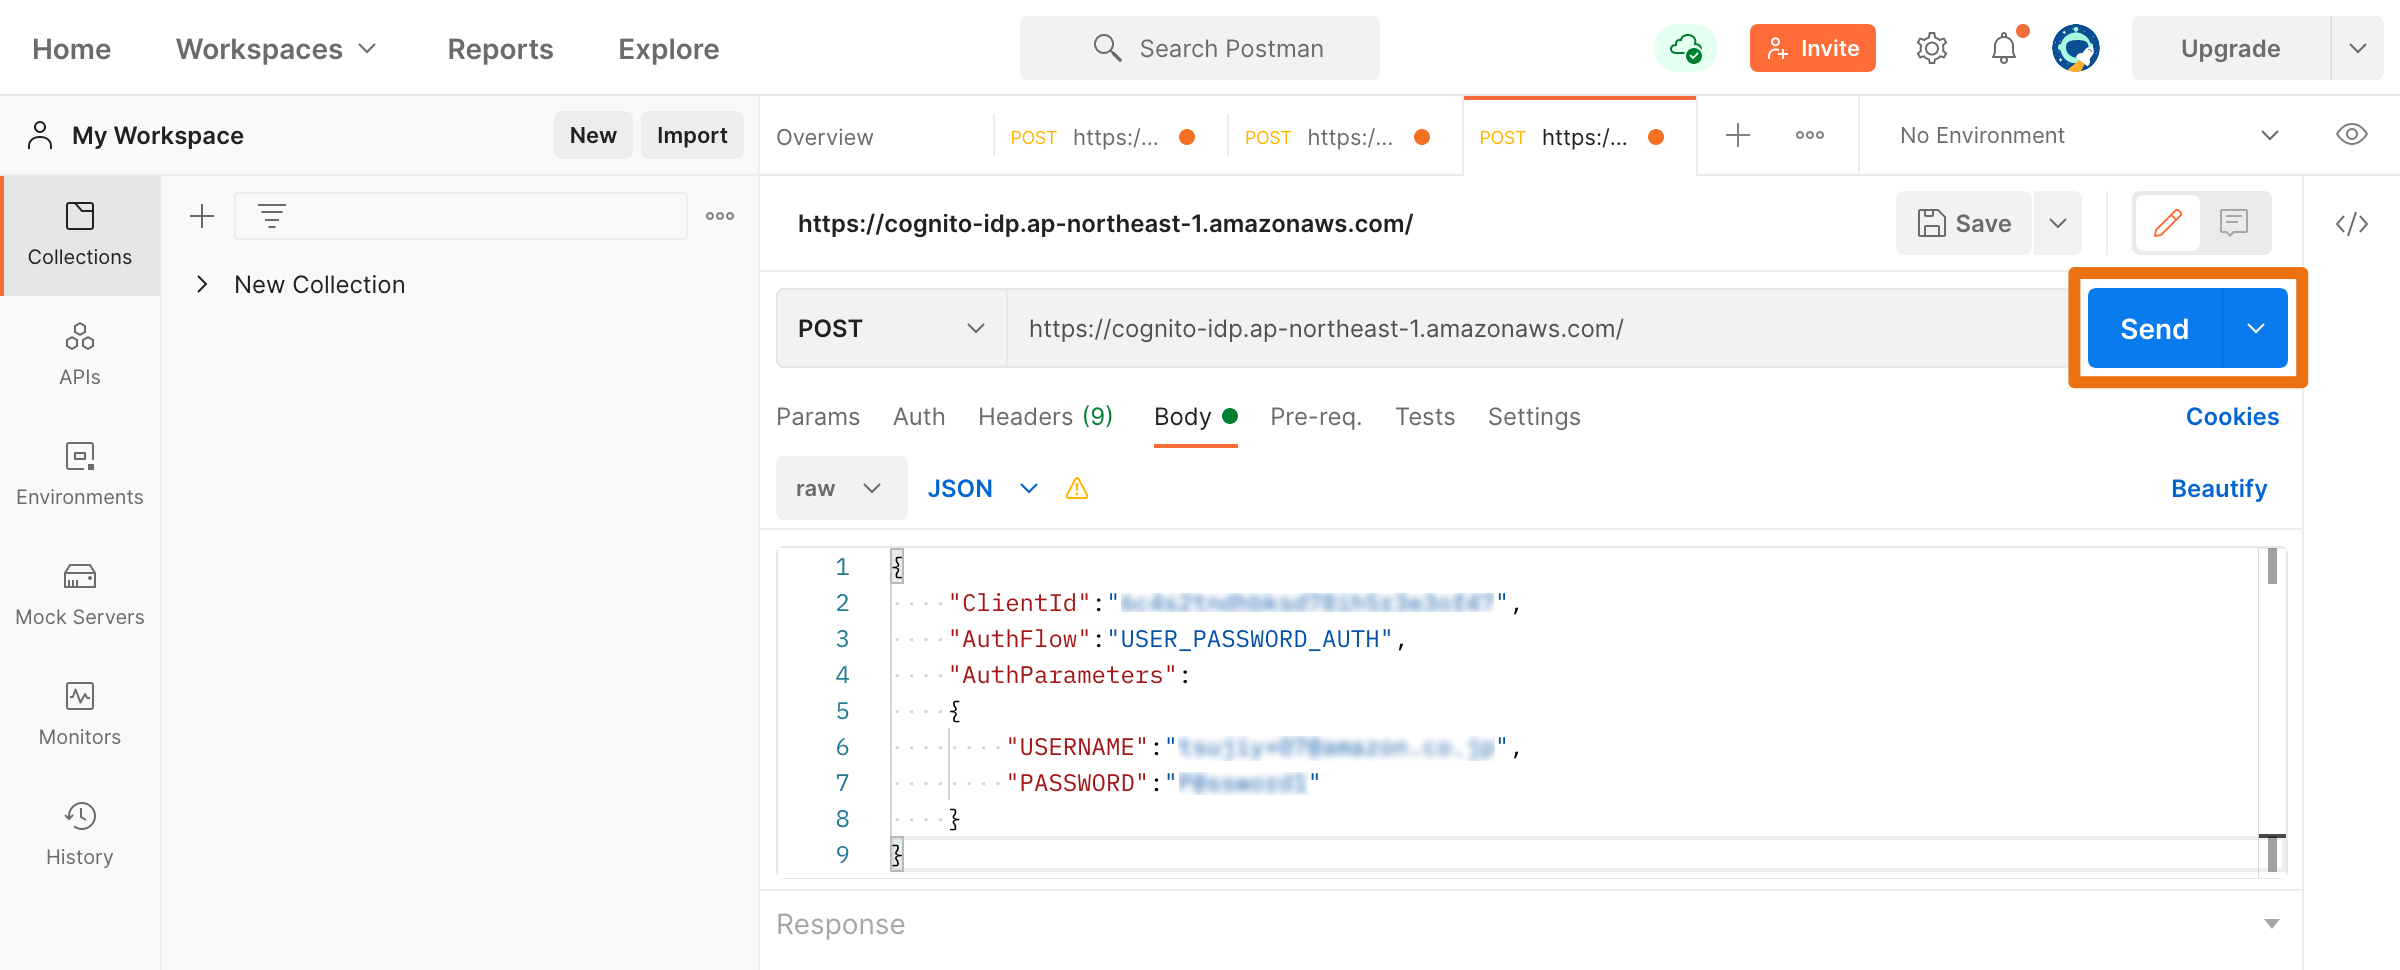2400x970 pixels.
Task: Switch to the second POST request tab
Action: (1345, 136)
